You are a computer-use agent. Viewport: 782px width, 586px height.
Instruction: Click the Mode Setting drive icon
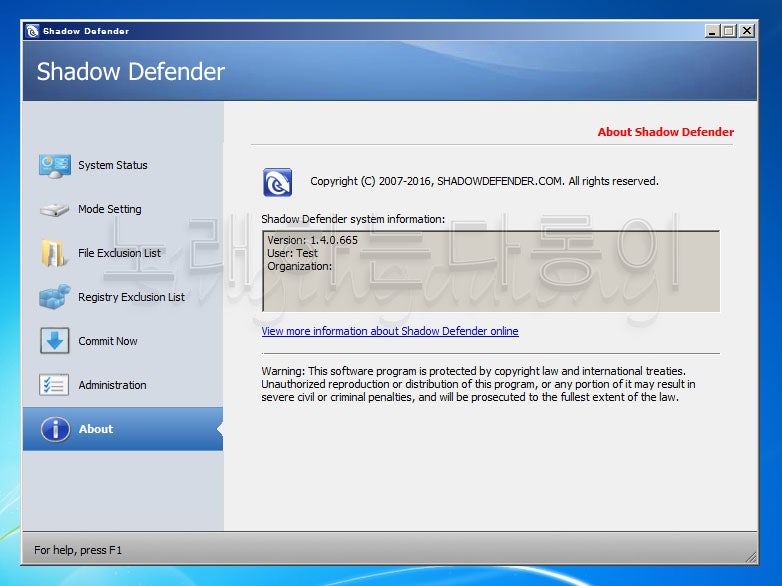54,209
